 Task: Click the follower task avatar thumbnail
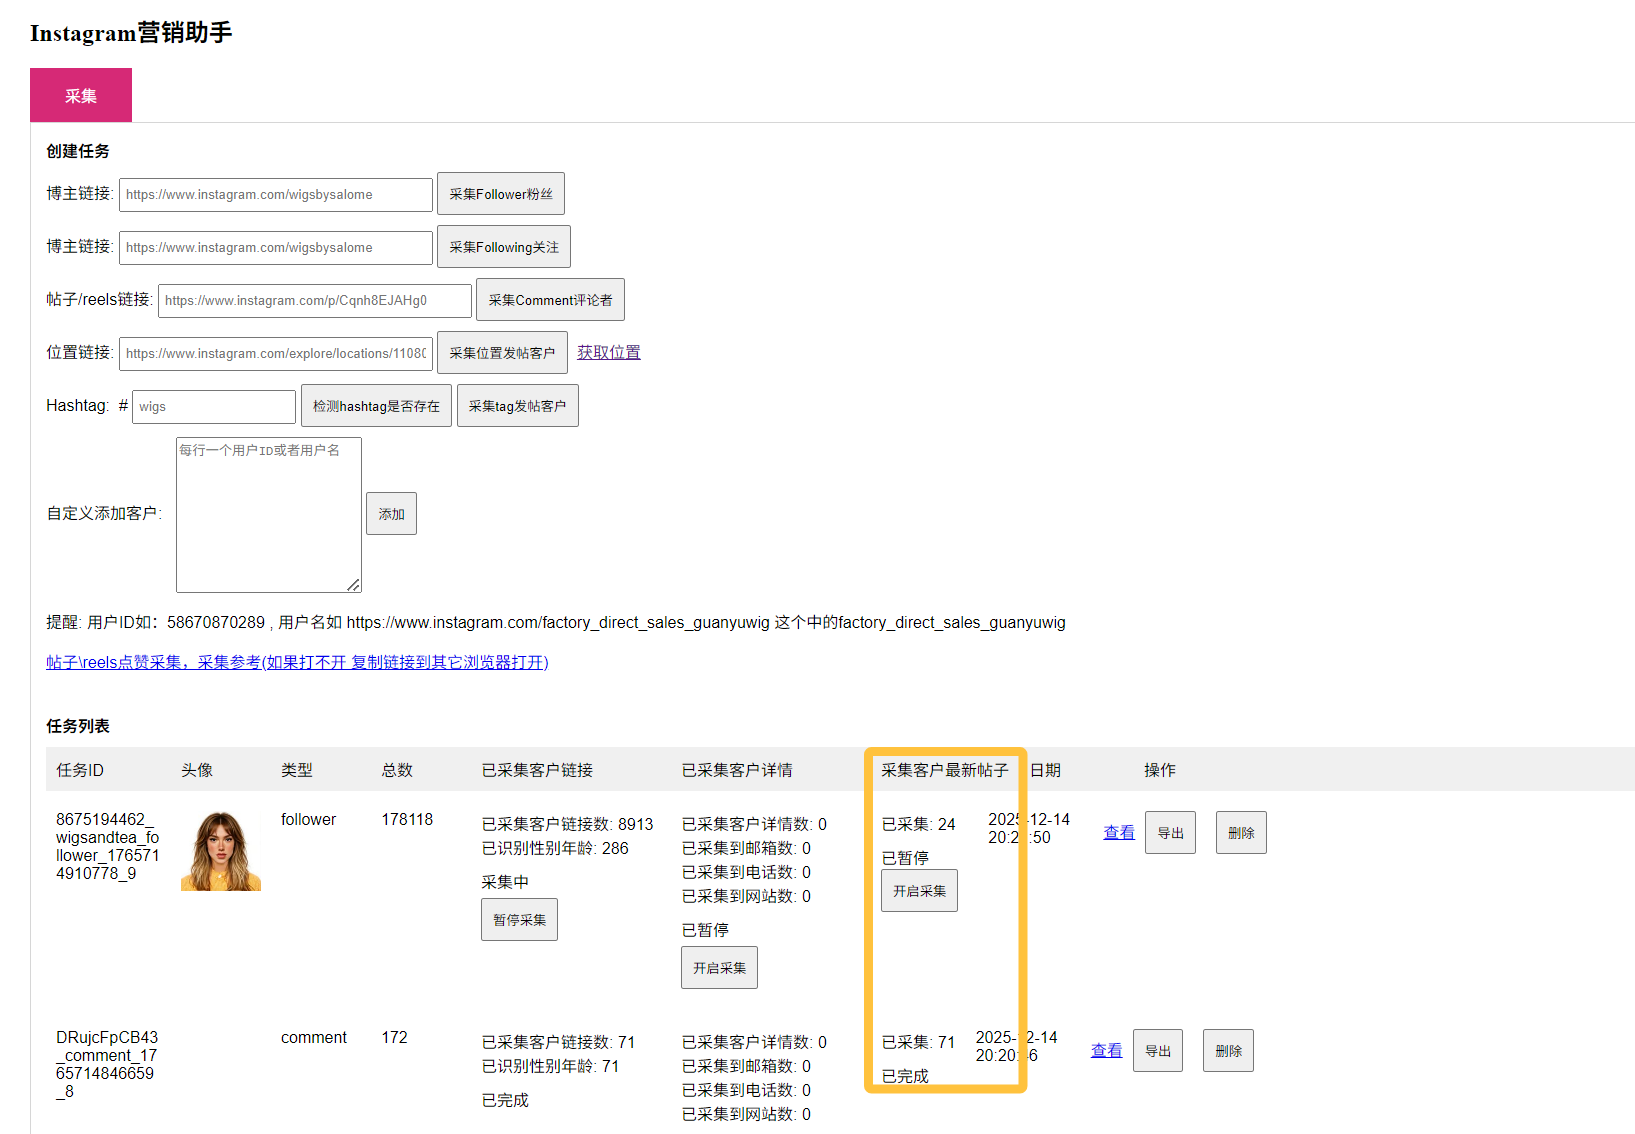click(x=220, y=851)
